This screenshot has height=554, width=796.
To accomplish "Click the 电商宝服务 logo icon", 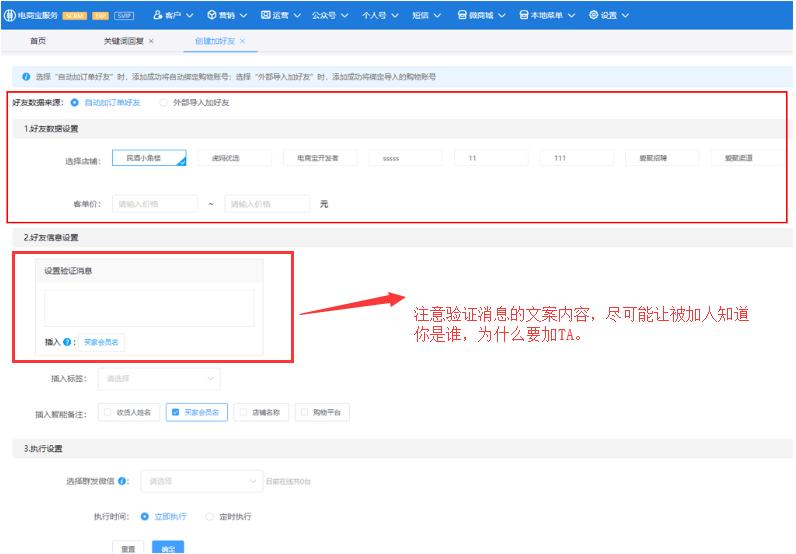I will pyautogui.click(x=9, y=15).
